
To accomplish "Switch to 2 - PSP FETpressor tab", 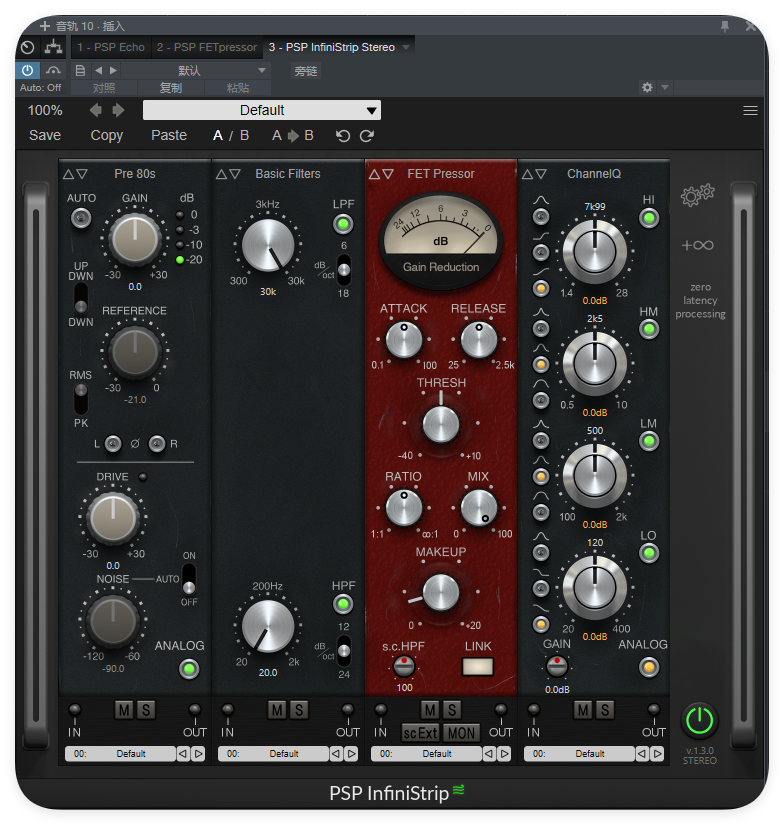I will pyautogui.click(x=207, y=47).
